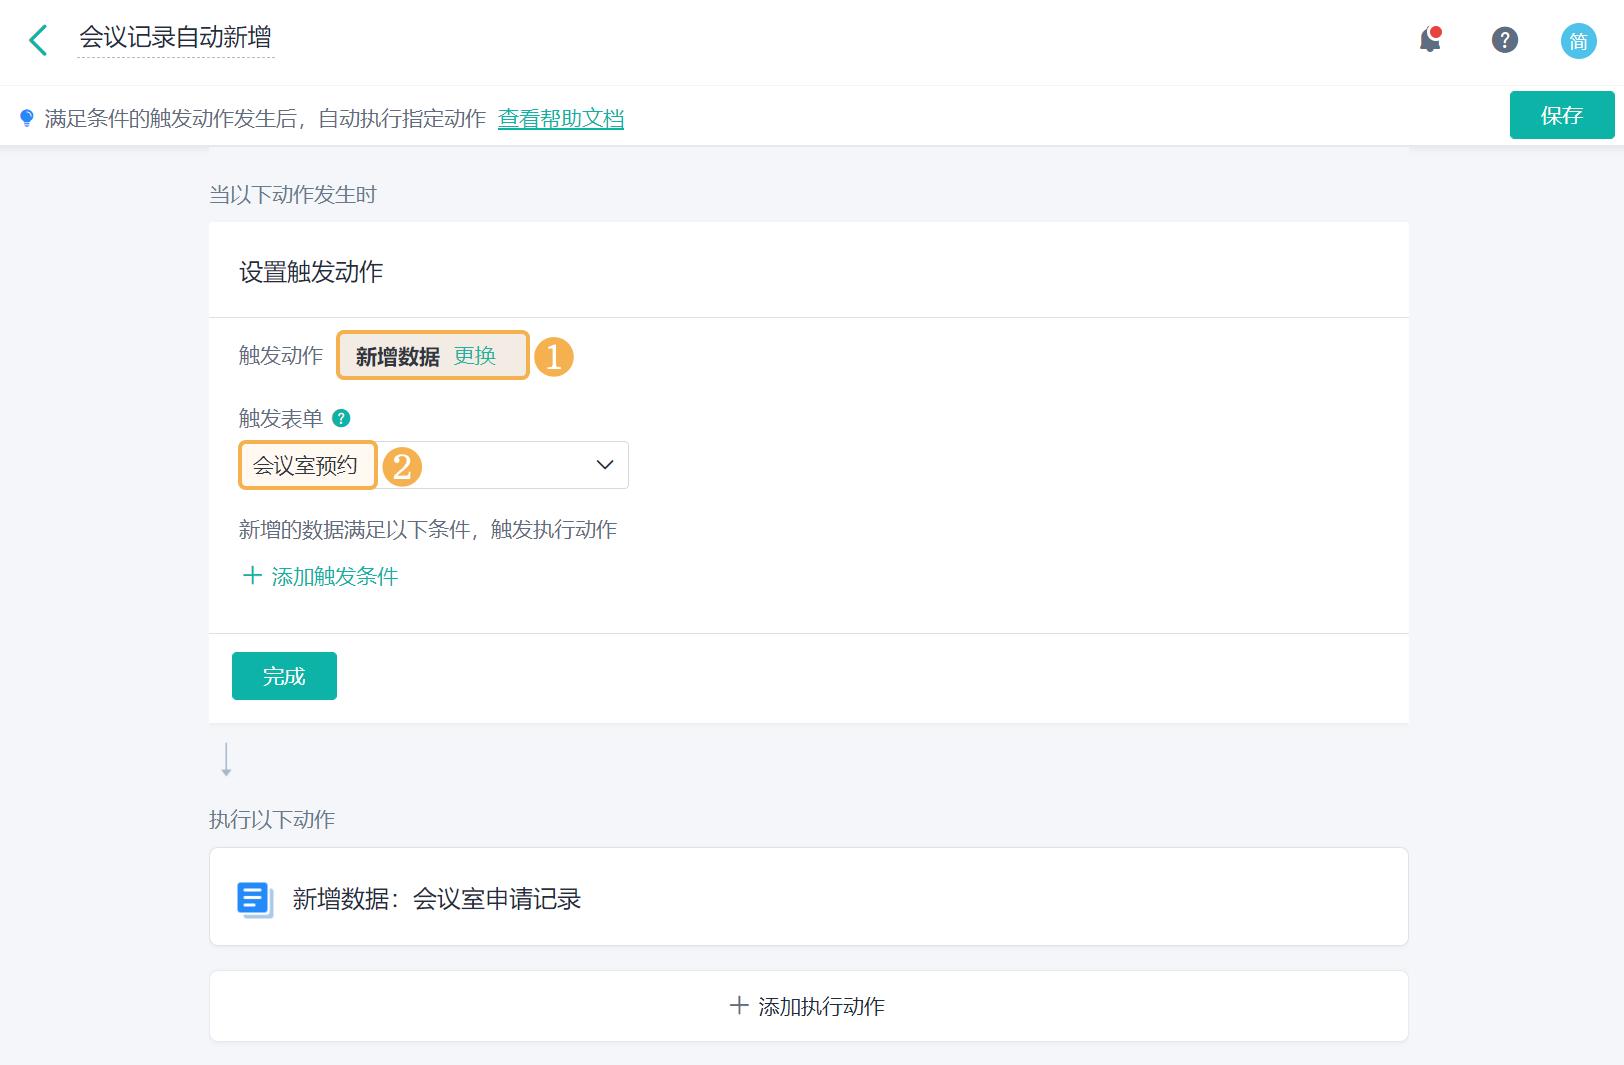Expand the trigger form selector chevron

[603, 464]
